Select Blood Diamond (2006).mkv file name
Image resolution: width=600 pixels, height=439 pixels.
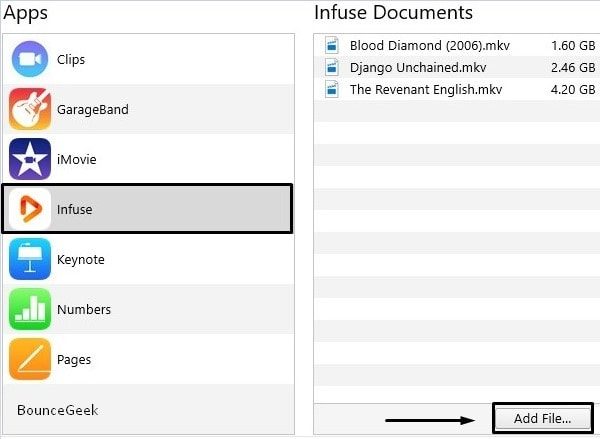coord(430,46)
